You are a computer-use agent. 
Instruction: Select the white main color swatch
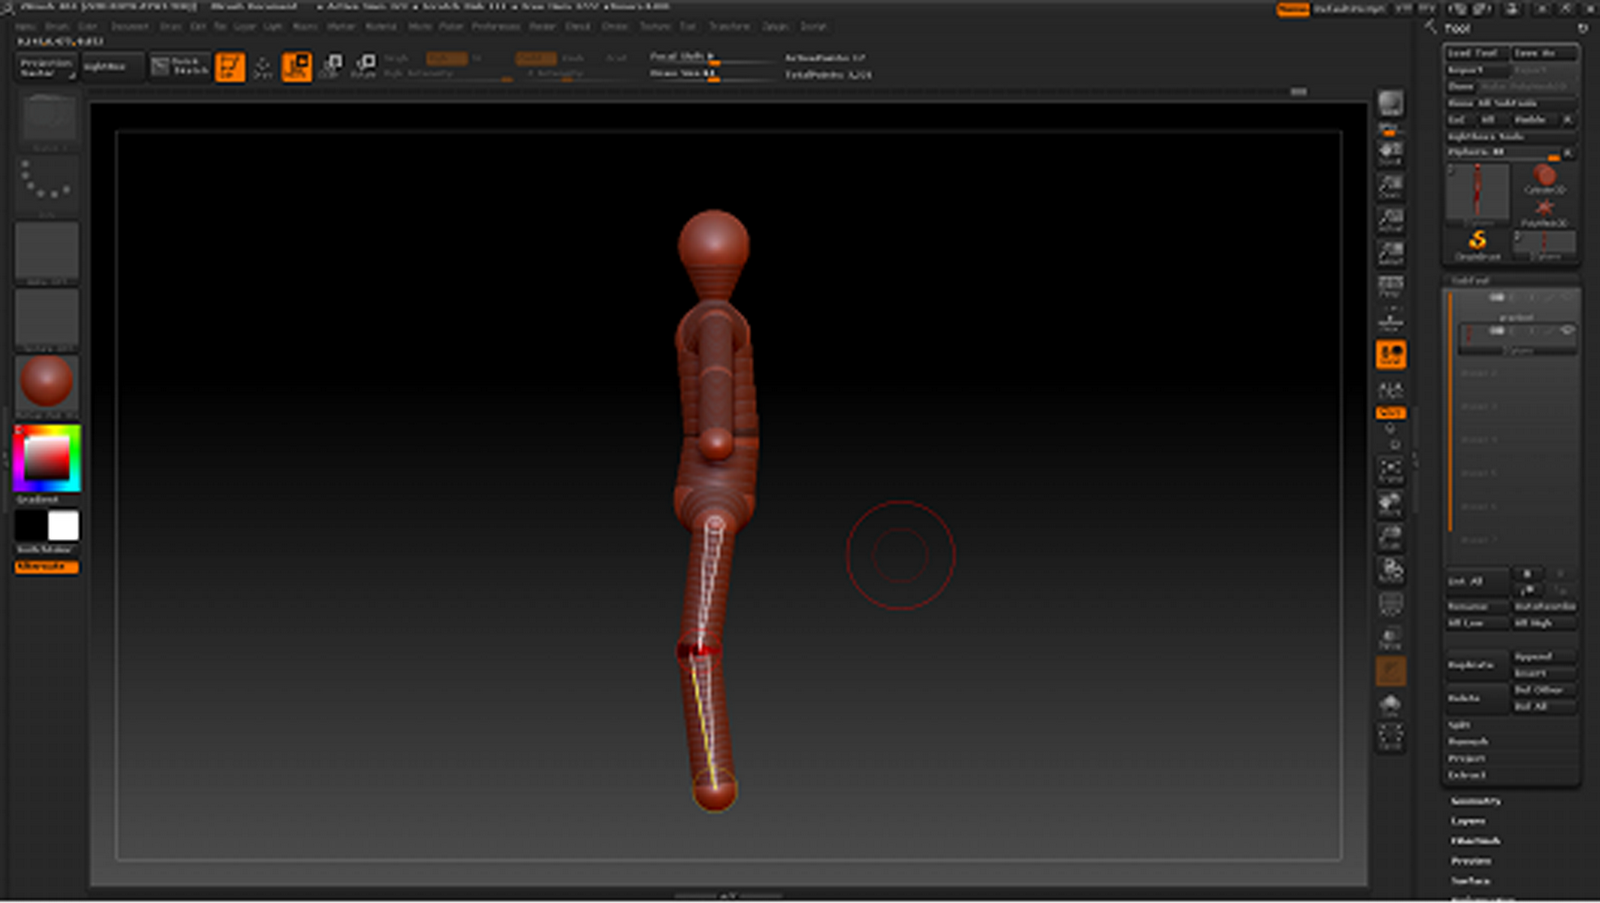[x=62, y=526]
